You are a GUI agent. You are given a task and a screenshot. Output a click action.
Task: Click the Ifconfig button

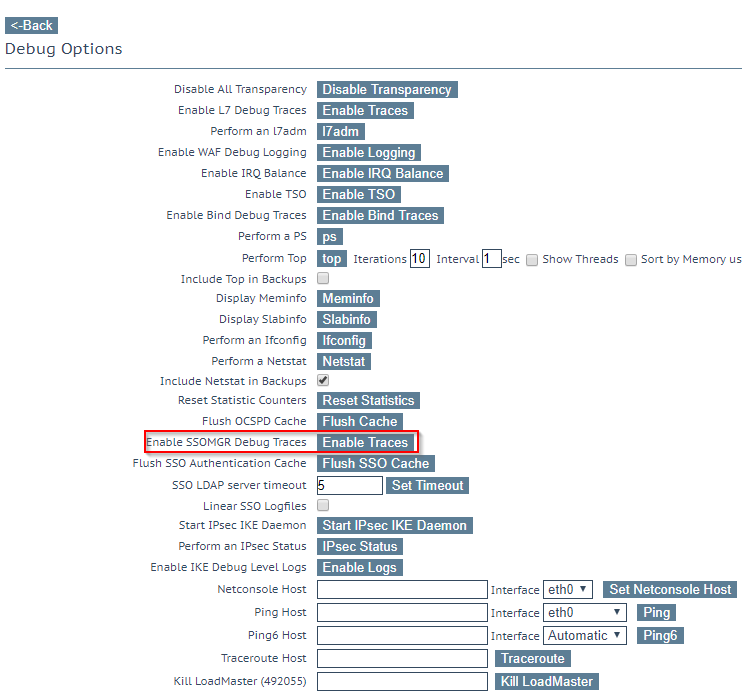pos(344,341)
